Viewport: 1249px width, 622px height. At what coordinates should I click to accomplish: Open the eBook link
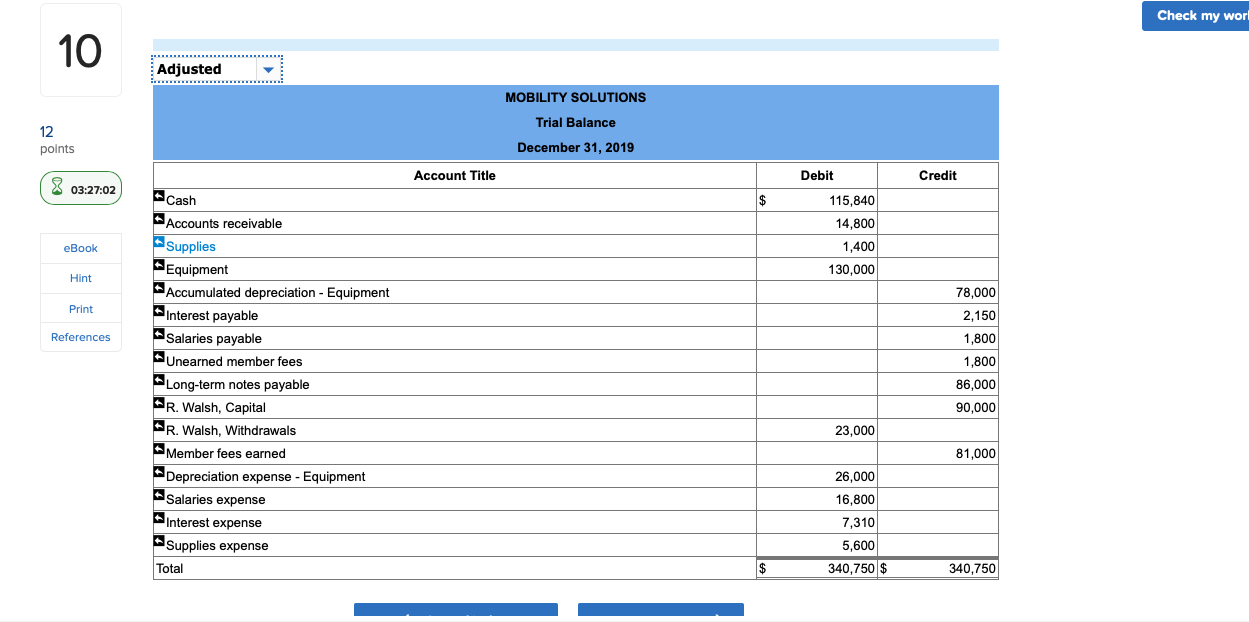click(80, 248)
